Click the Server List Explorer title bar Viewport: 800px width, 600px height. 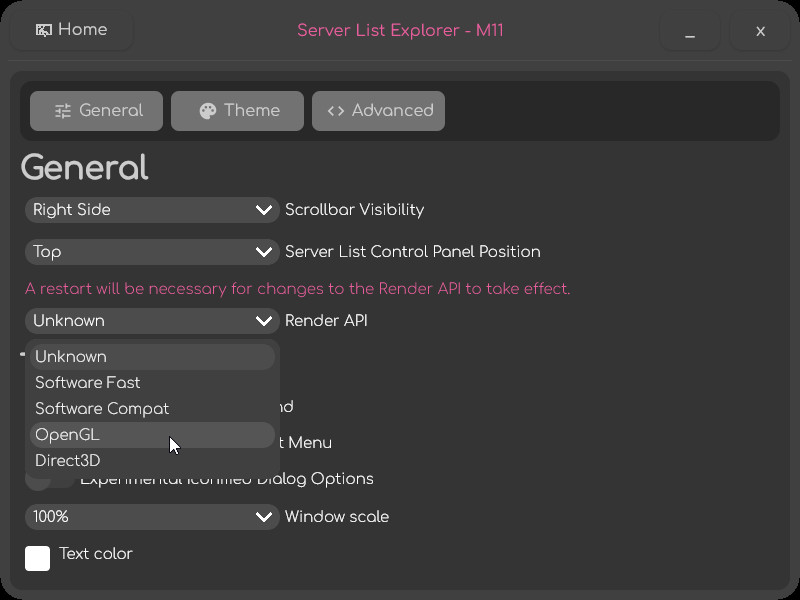(x=400, y=30)
